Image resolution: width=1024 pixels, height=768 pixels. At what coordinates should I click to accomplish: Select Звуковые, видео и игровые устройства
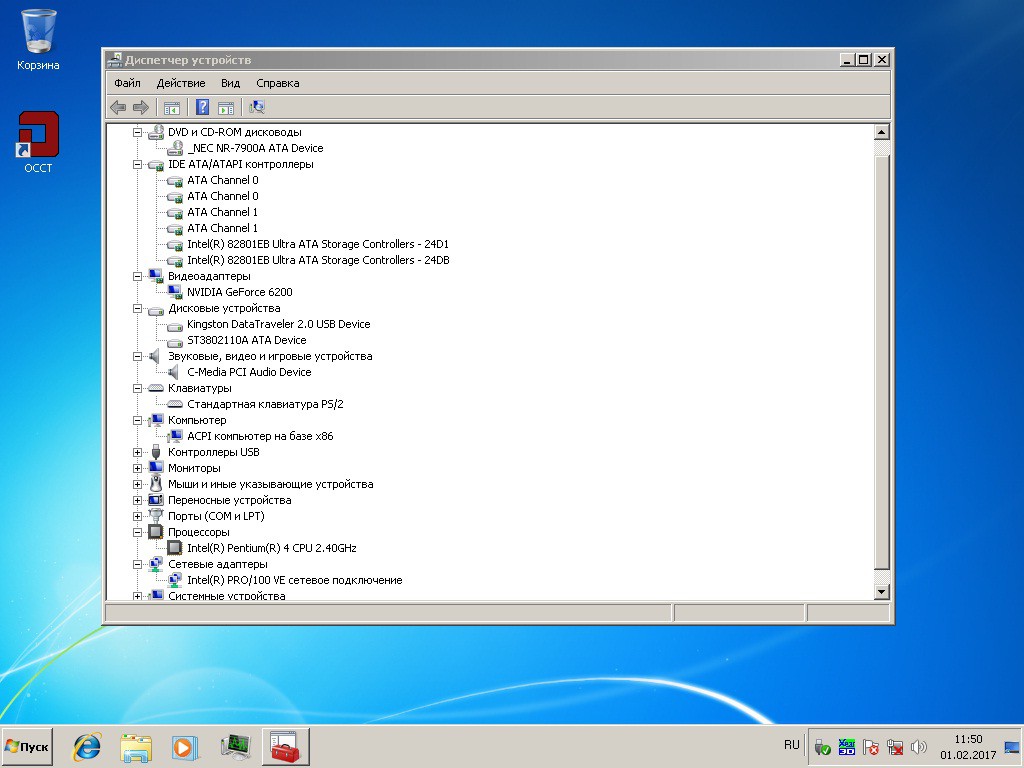click(270, 357)
